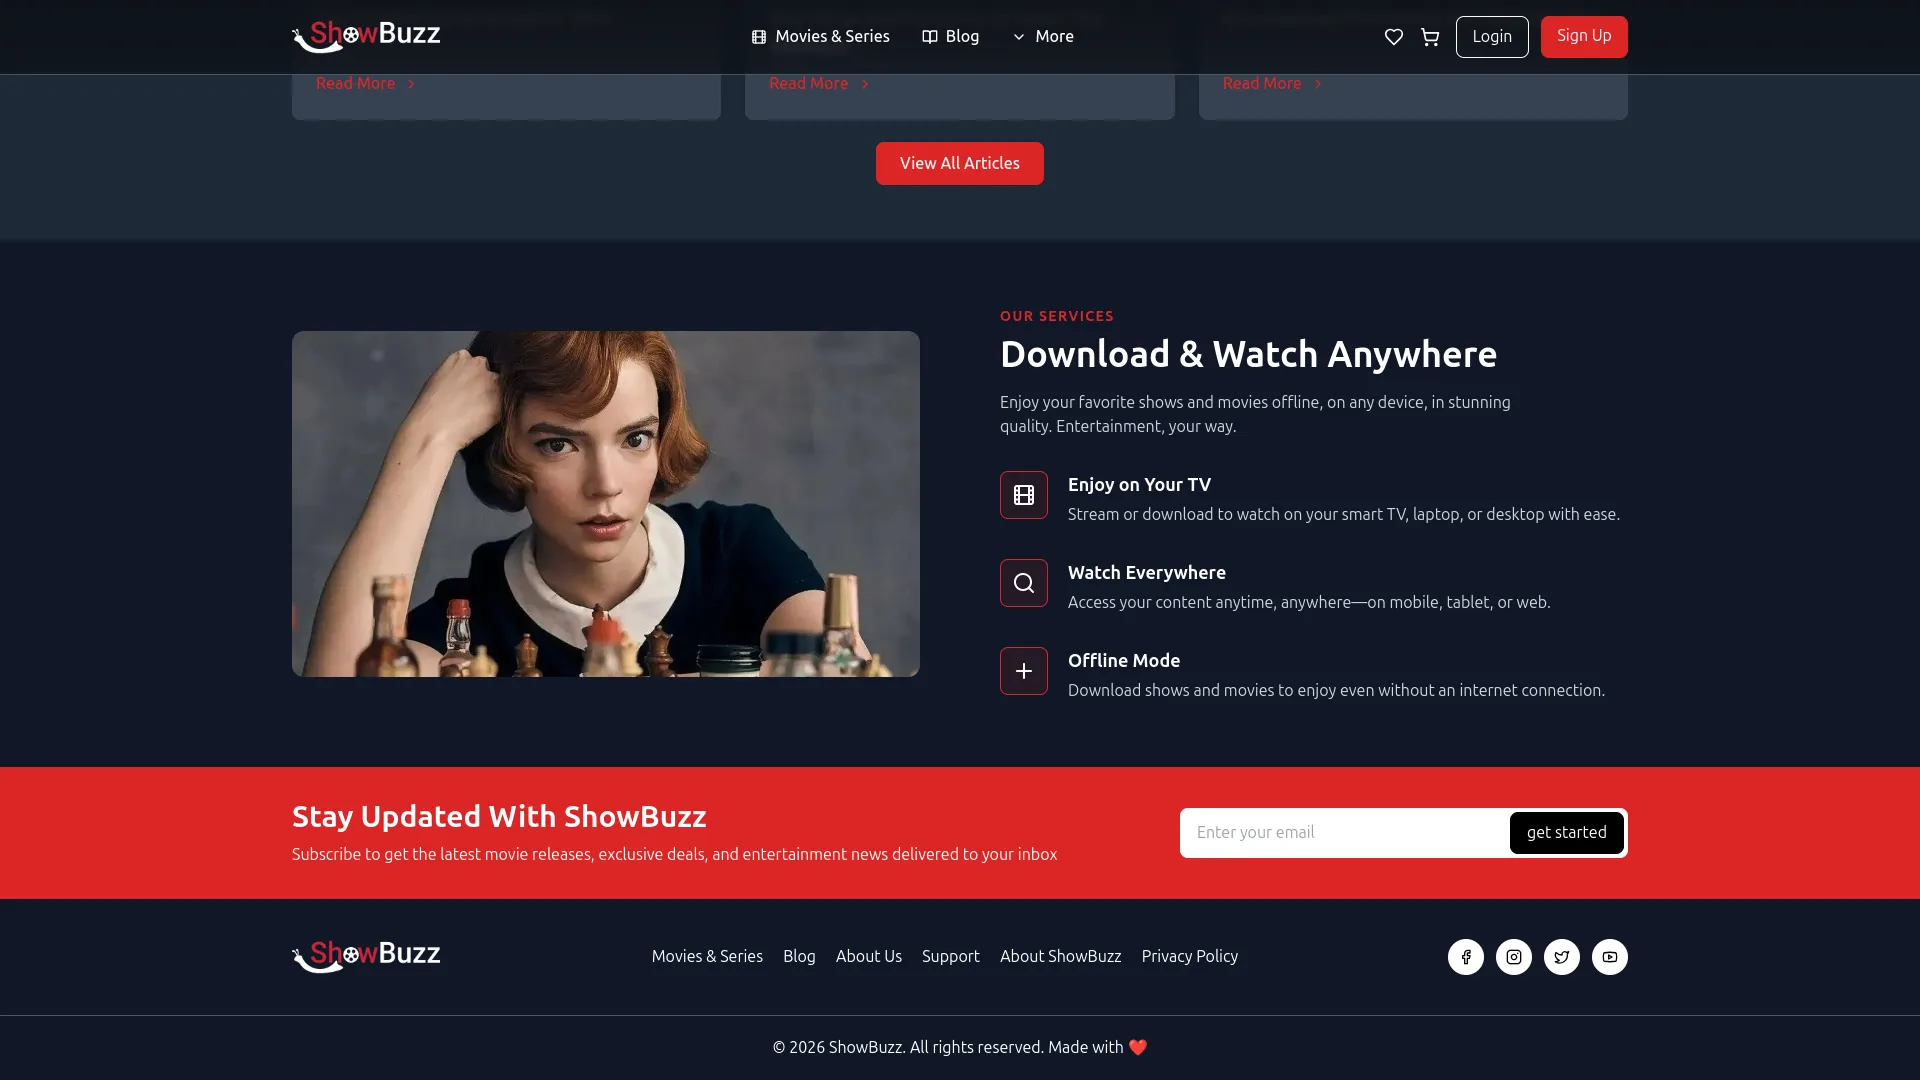Click the Twitter bird icon
Viewport: 1920px width, 1080px height.
point(1561,957)
